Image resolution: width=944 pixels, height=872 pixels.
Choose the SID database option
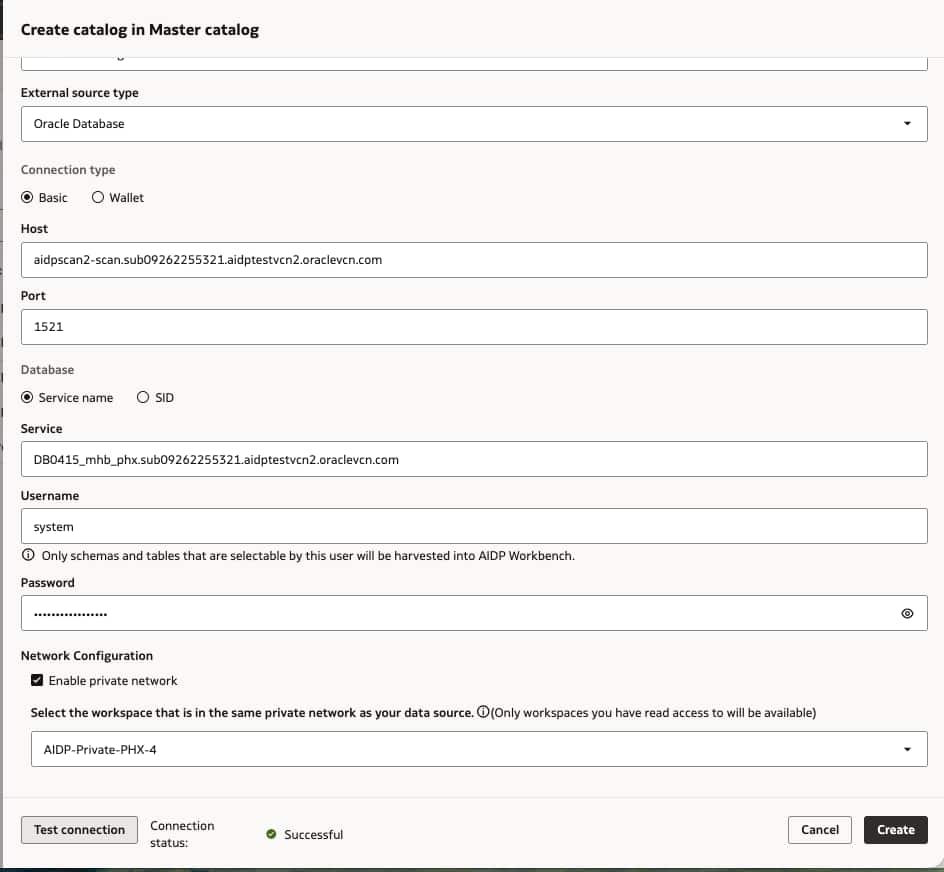tap(143, 398)
